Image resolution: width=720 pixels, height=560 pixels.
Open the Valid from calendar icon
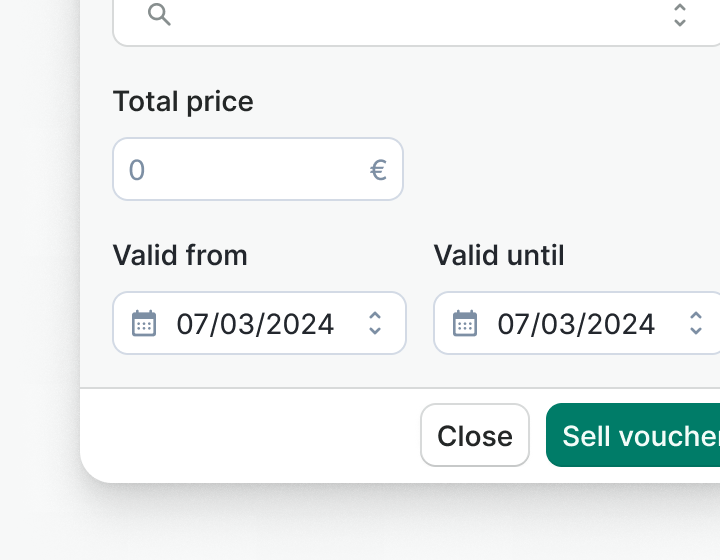[x=144, y=323]
